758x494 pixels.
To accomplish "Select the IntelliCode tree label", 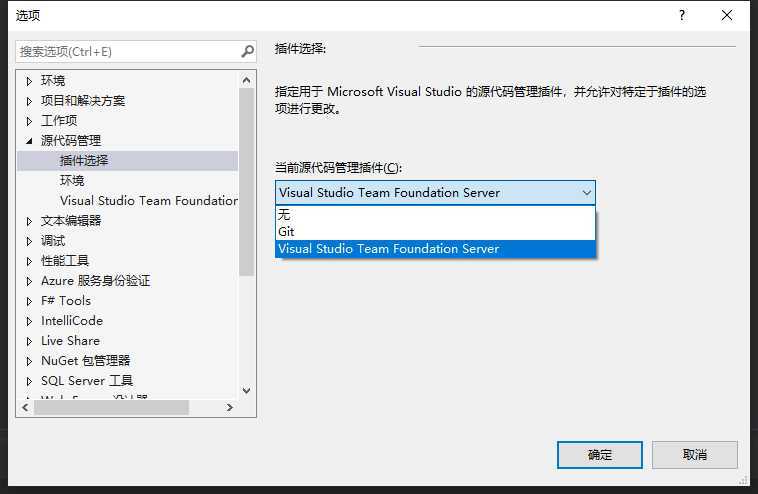I will coord(72,321).
